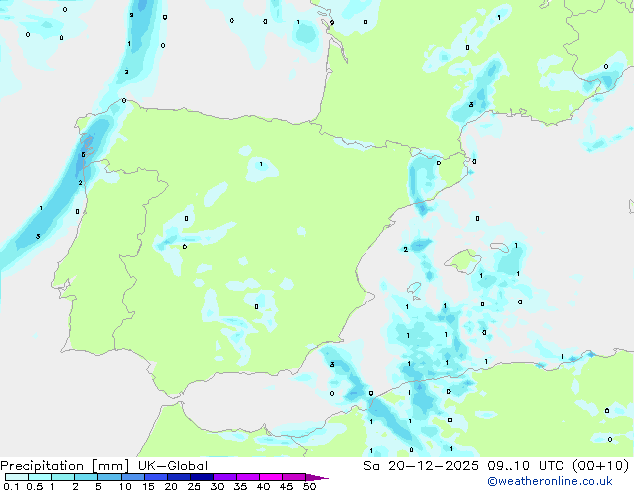Click the "Precipitation [mm]" title text
Image resolution: width=634 pixels, height=490 pixels.
tap(65, 466)
